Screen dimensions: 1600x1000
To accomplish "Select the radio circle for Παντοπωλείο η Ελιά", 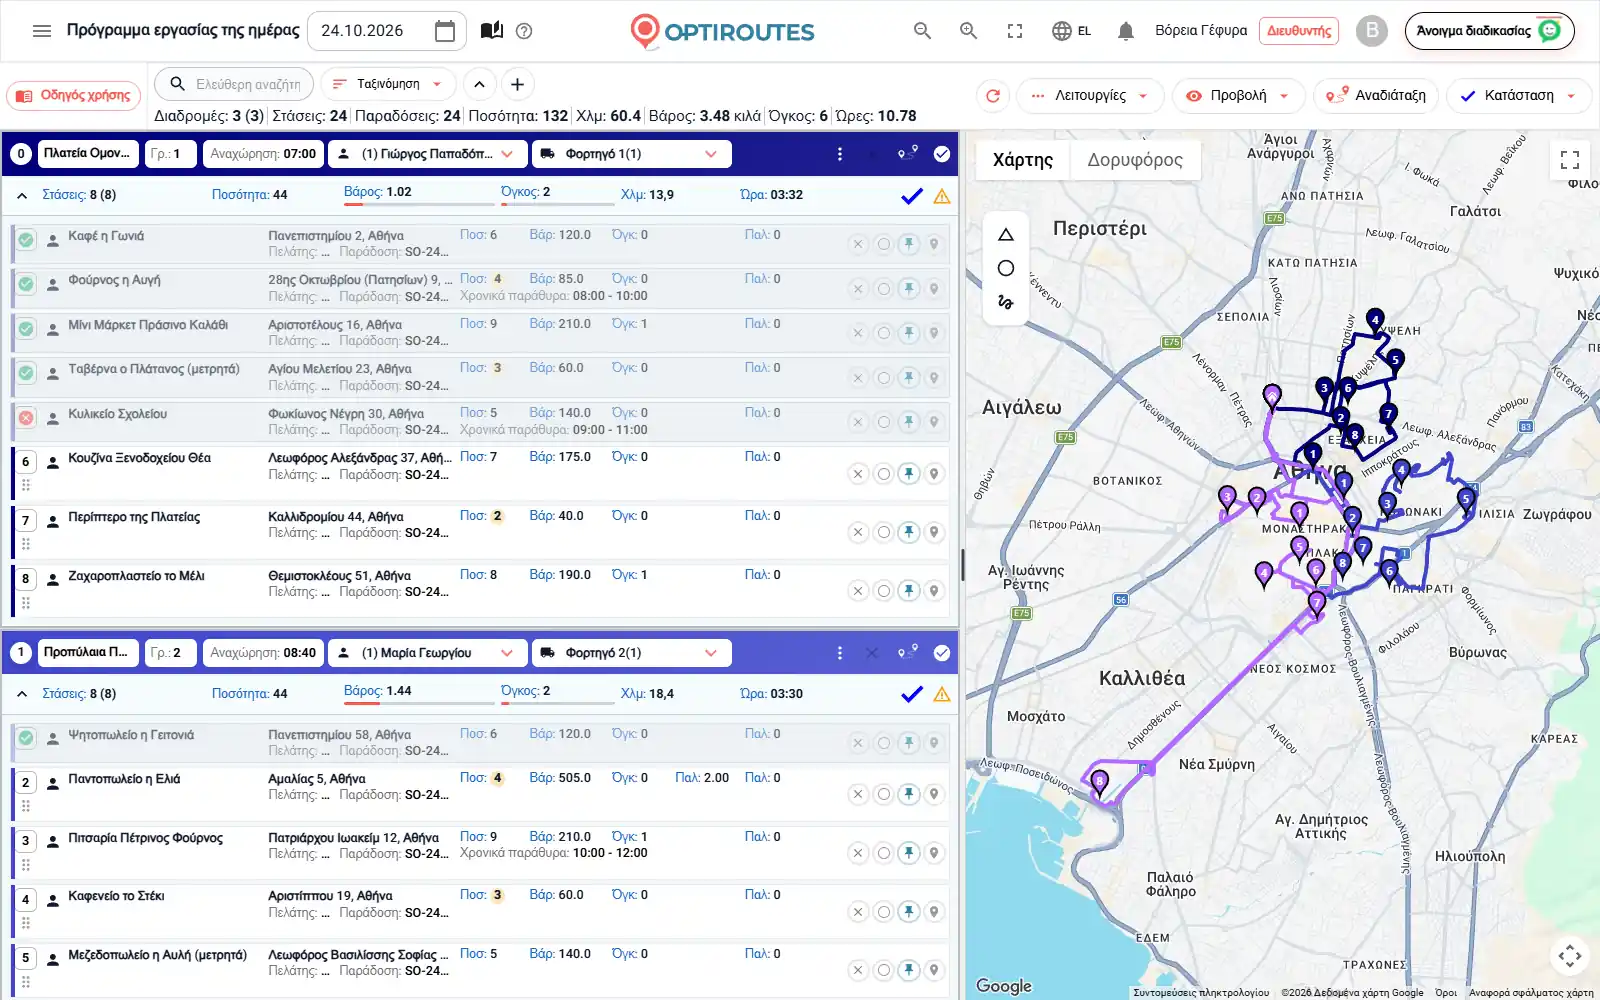I will [883, 794].
